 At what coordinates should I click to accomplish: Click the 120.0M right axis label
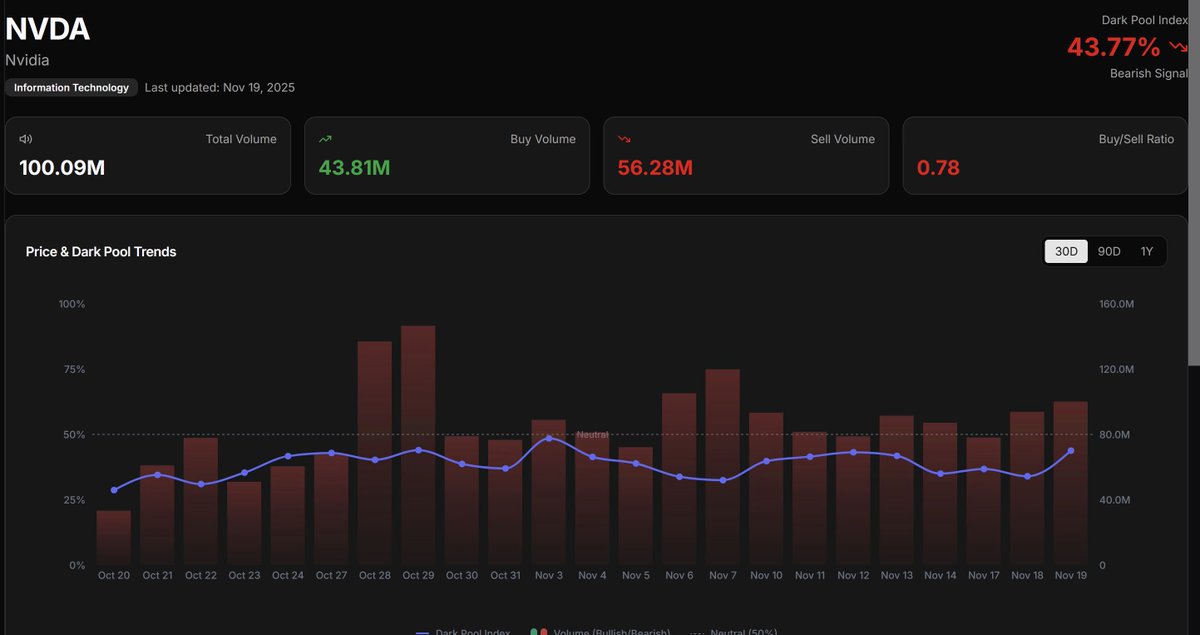(x=1116, y=370)
